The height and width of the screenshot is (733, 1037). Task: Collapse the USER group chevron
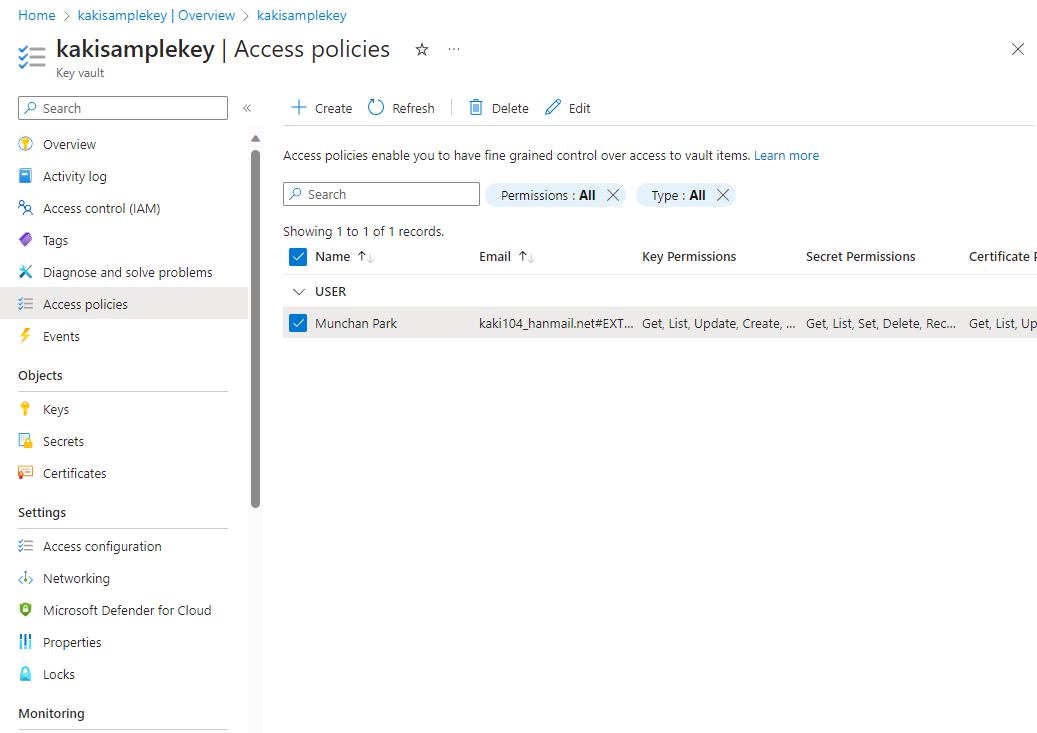pyautogui.click(x=299, y=292)
